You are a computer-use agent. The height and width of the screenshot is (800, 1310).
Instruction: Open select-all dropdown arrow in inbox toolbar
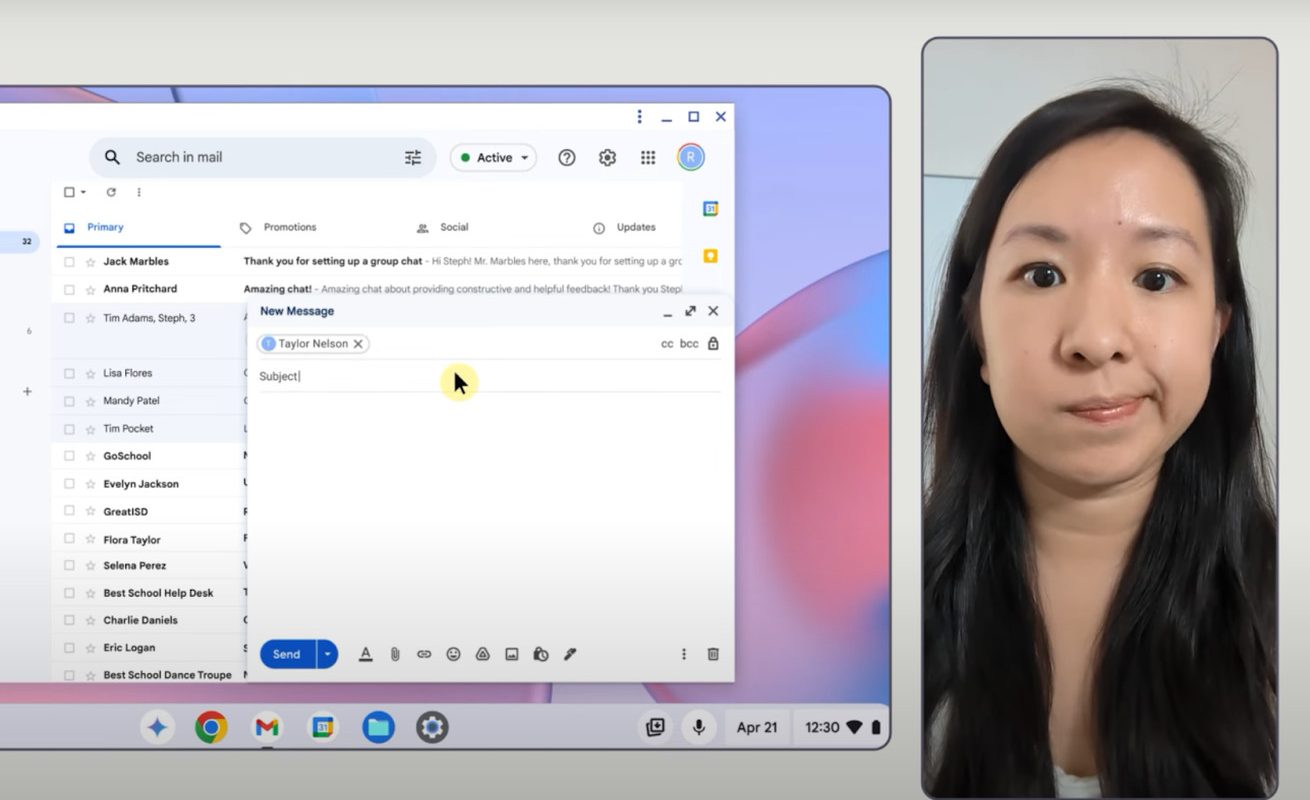click(x=83, y=192)
